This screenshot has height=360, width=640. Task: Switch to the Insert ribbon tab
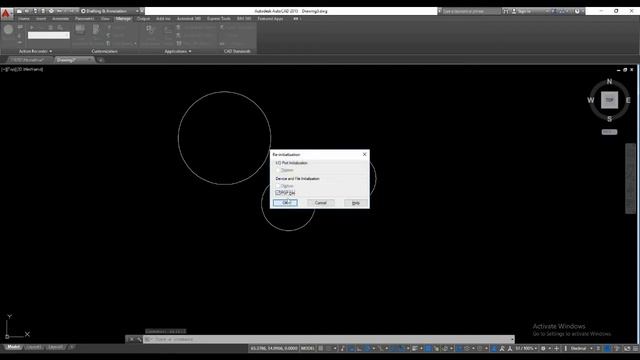(x=41, y=19)
